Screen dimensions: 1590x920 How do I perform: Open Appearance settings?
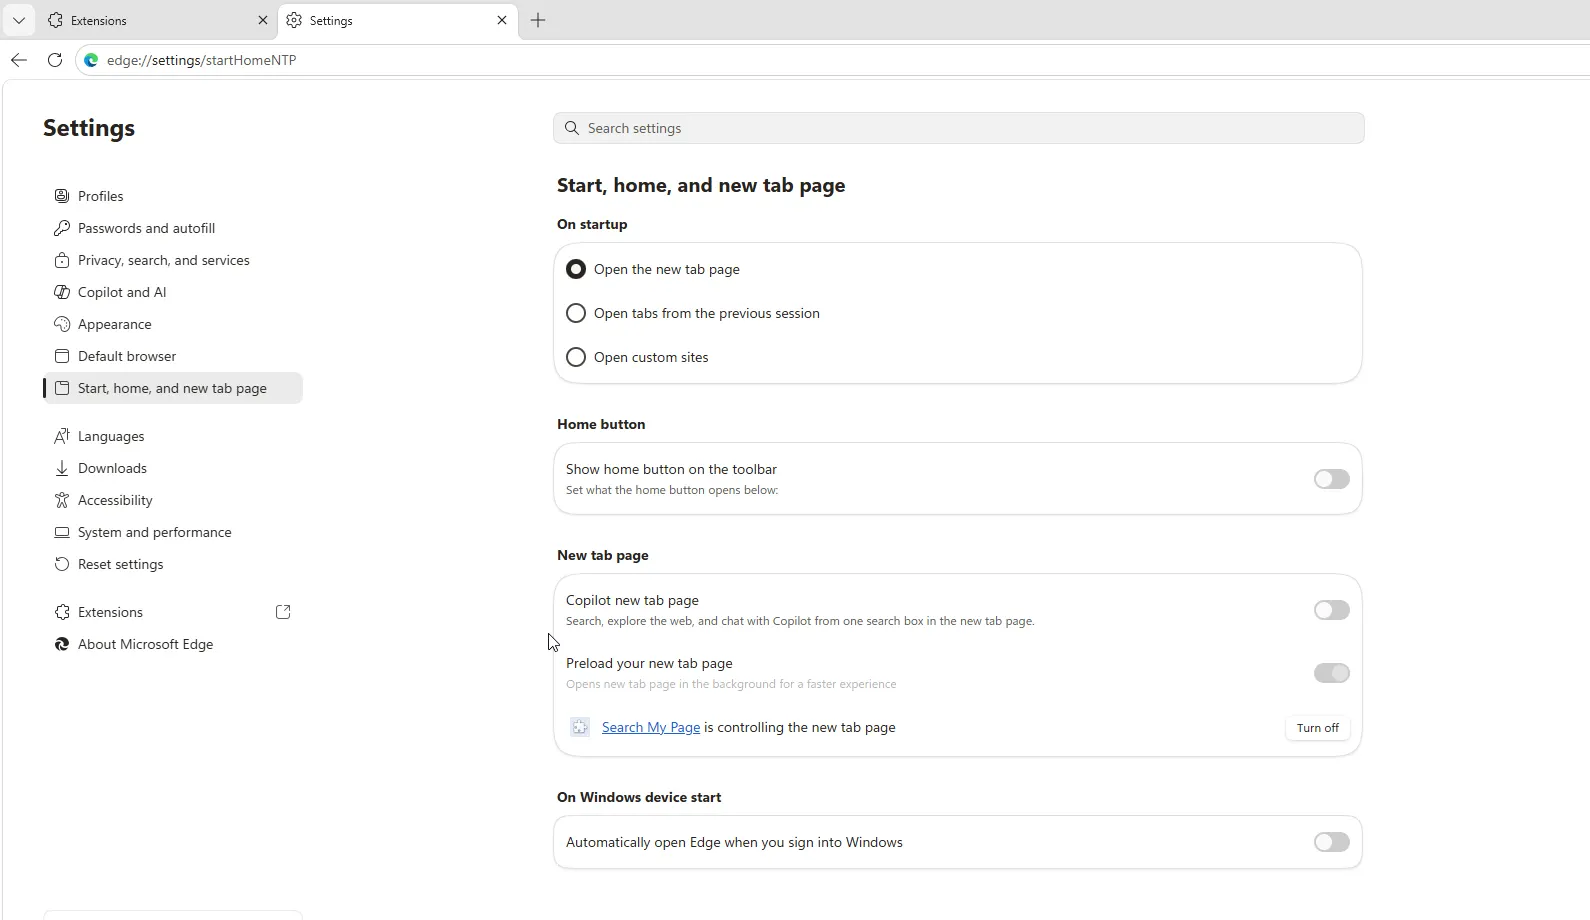coord(172,324)
